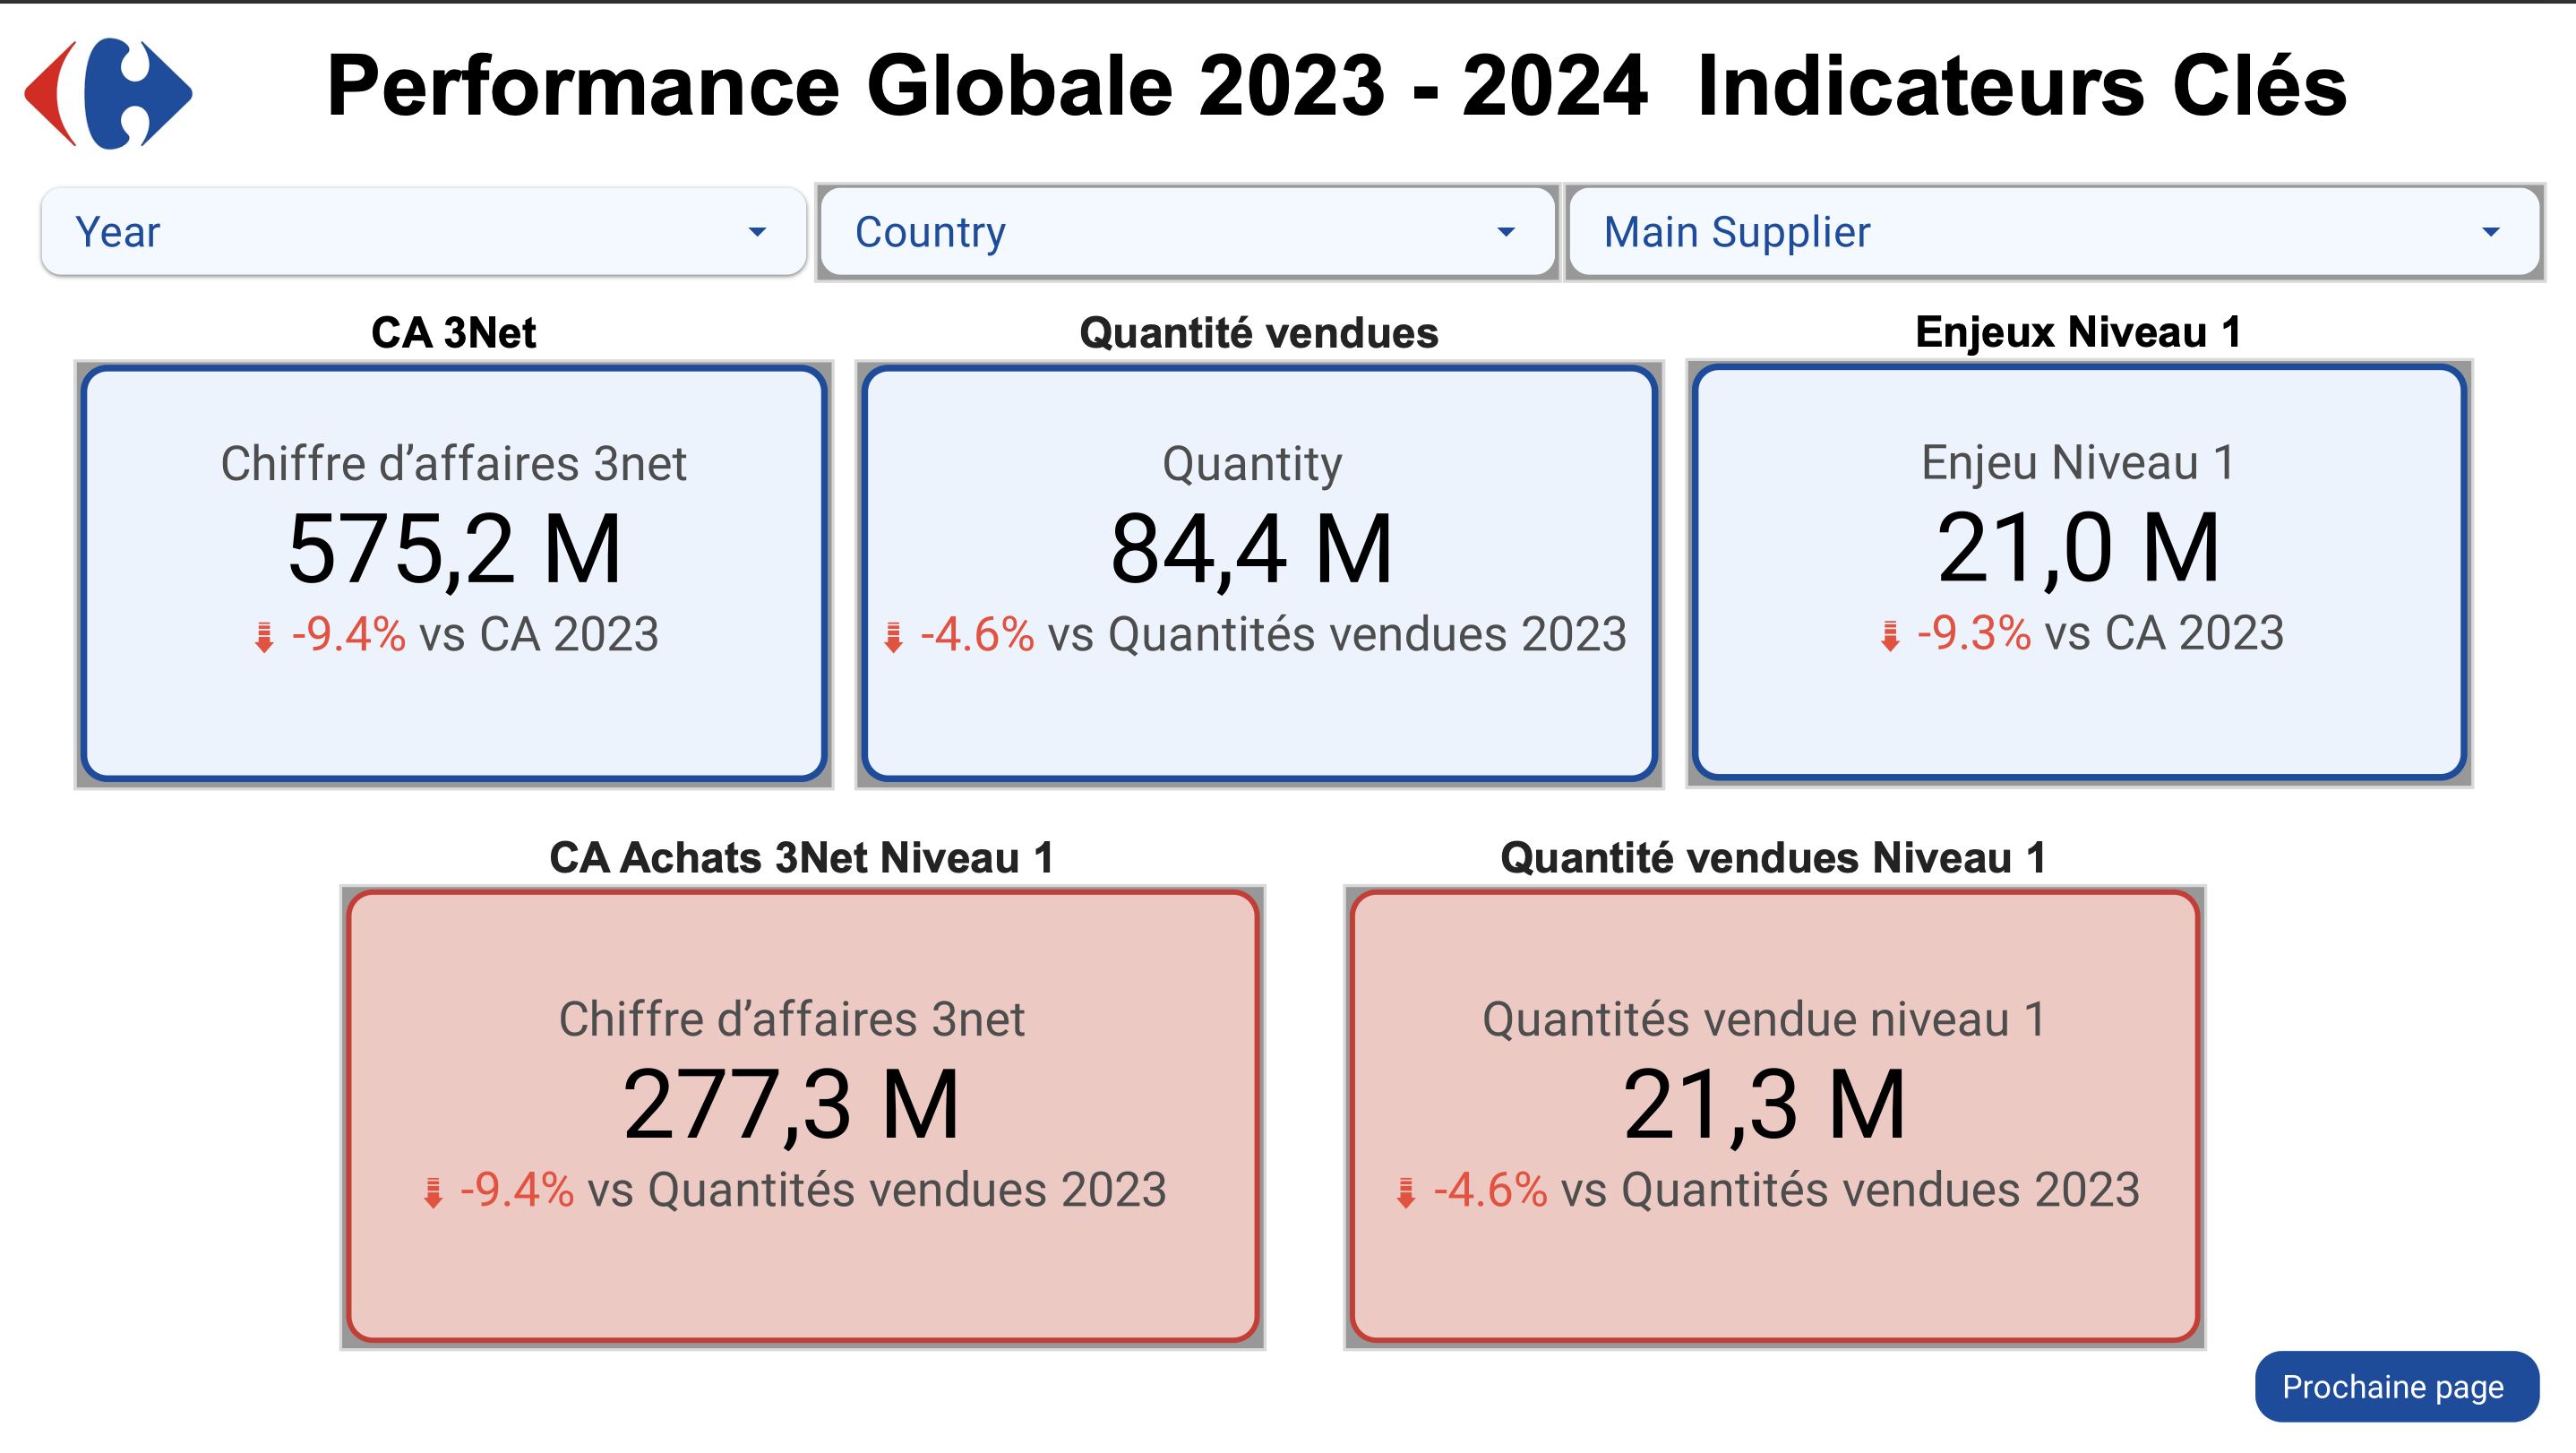Select the 21,0 M Enjeu Niveau 1 scorecard

pos(2079,572)
